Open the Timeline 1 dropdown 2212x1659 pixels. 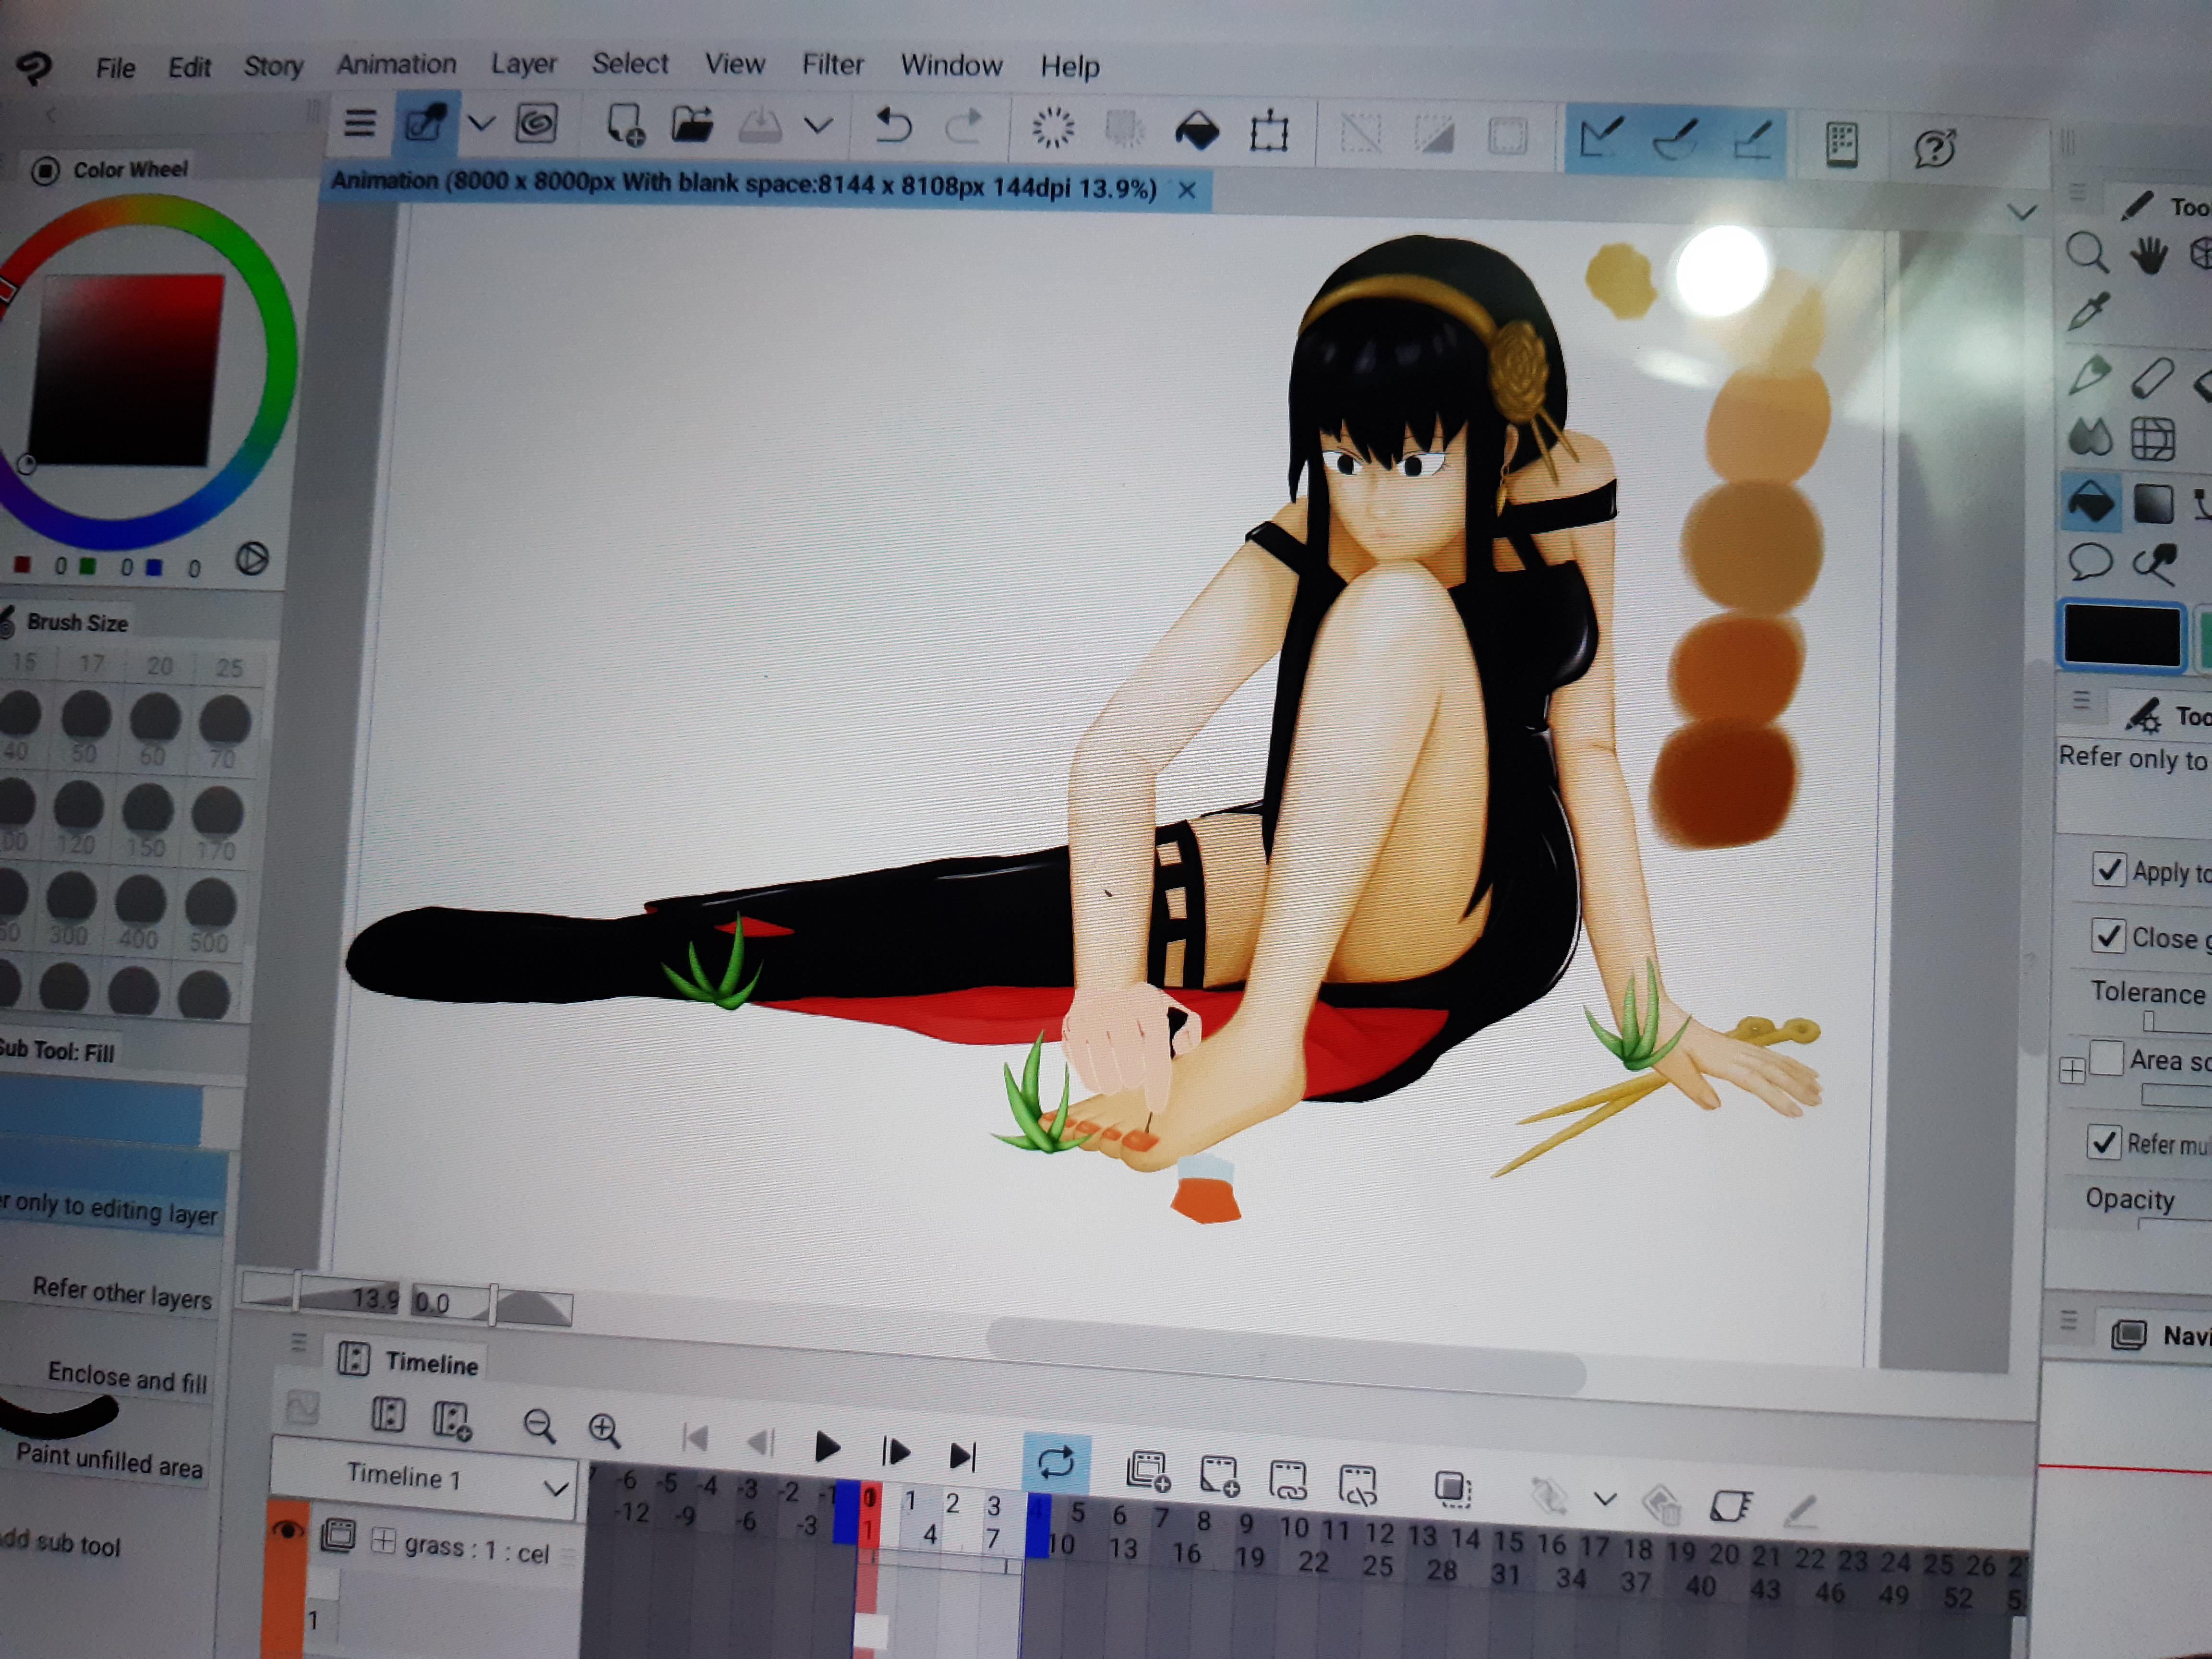(x=555, y=1487)
